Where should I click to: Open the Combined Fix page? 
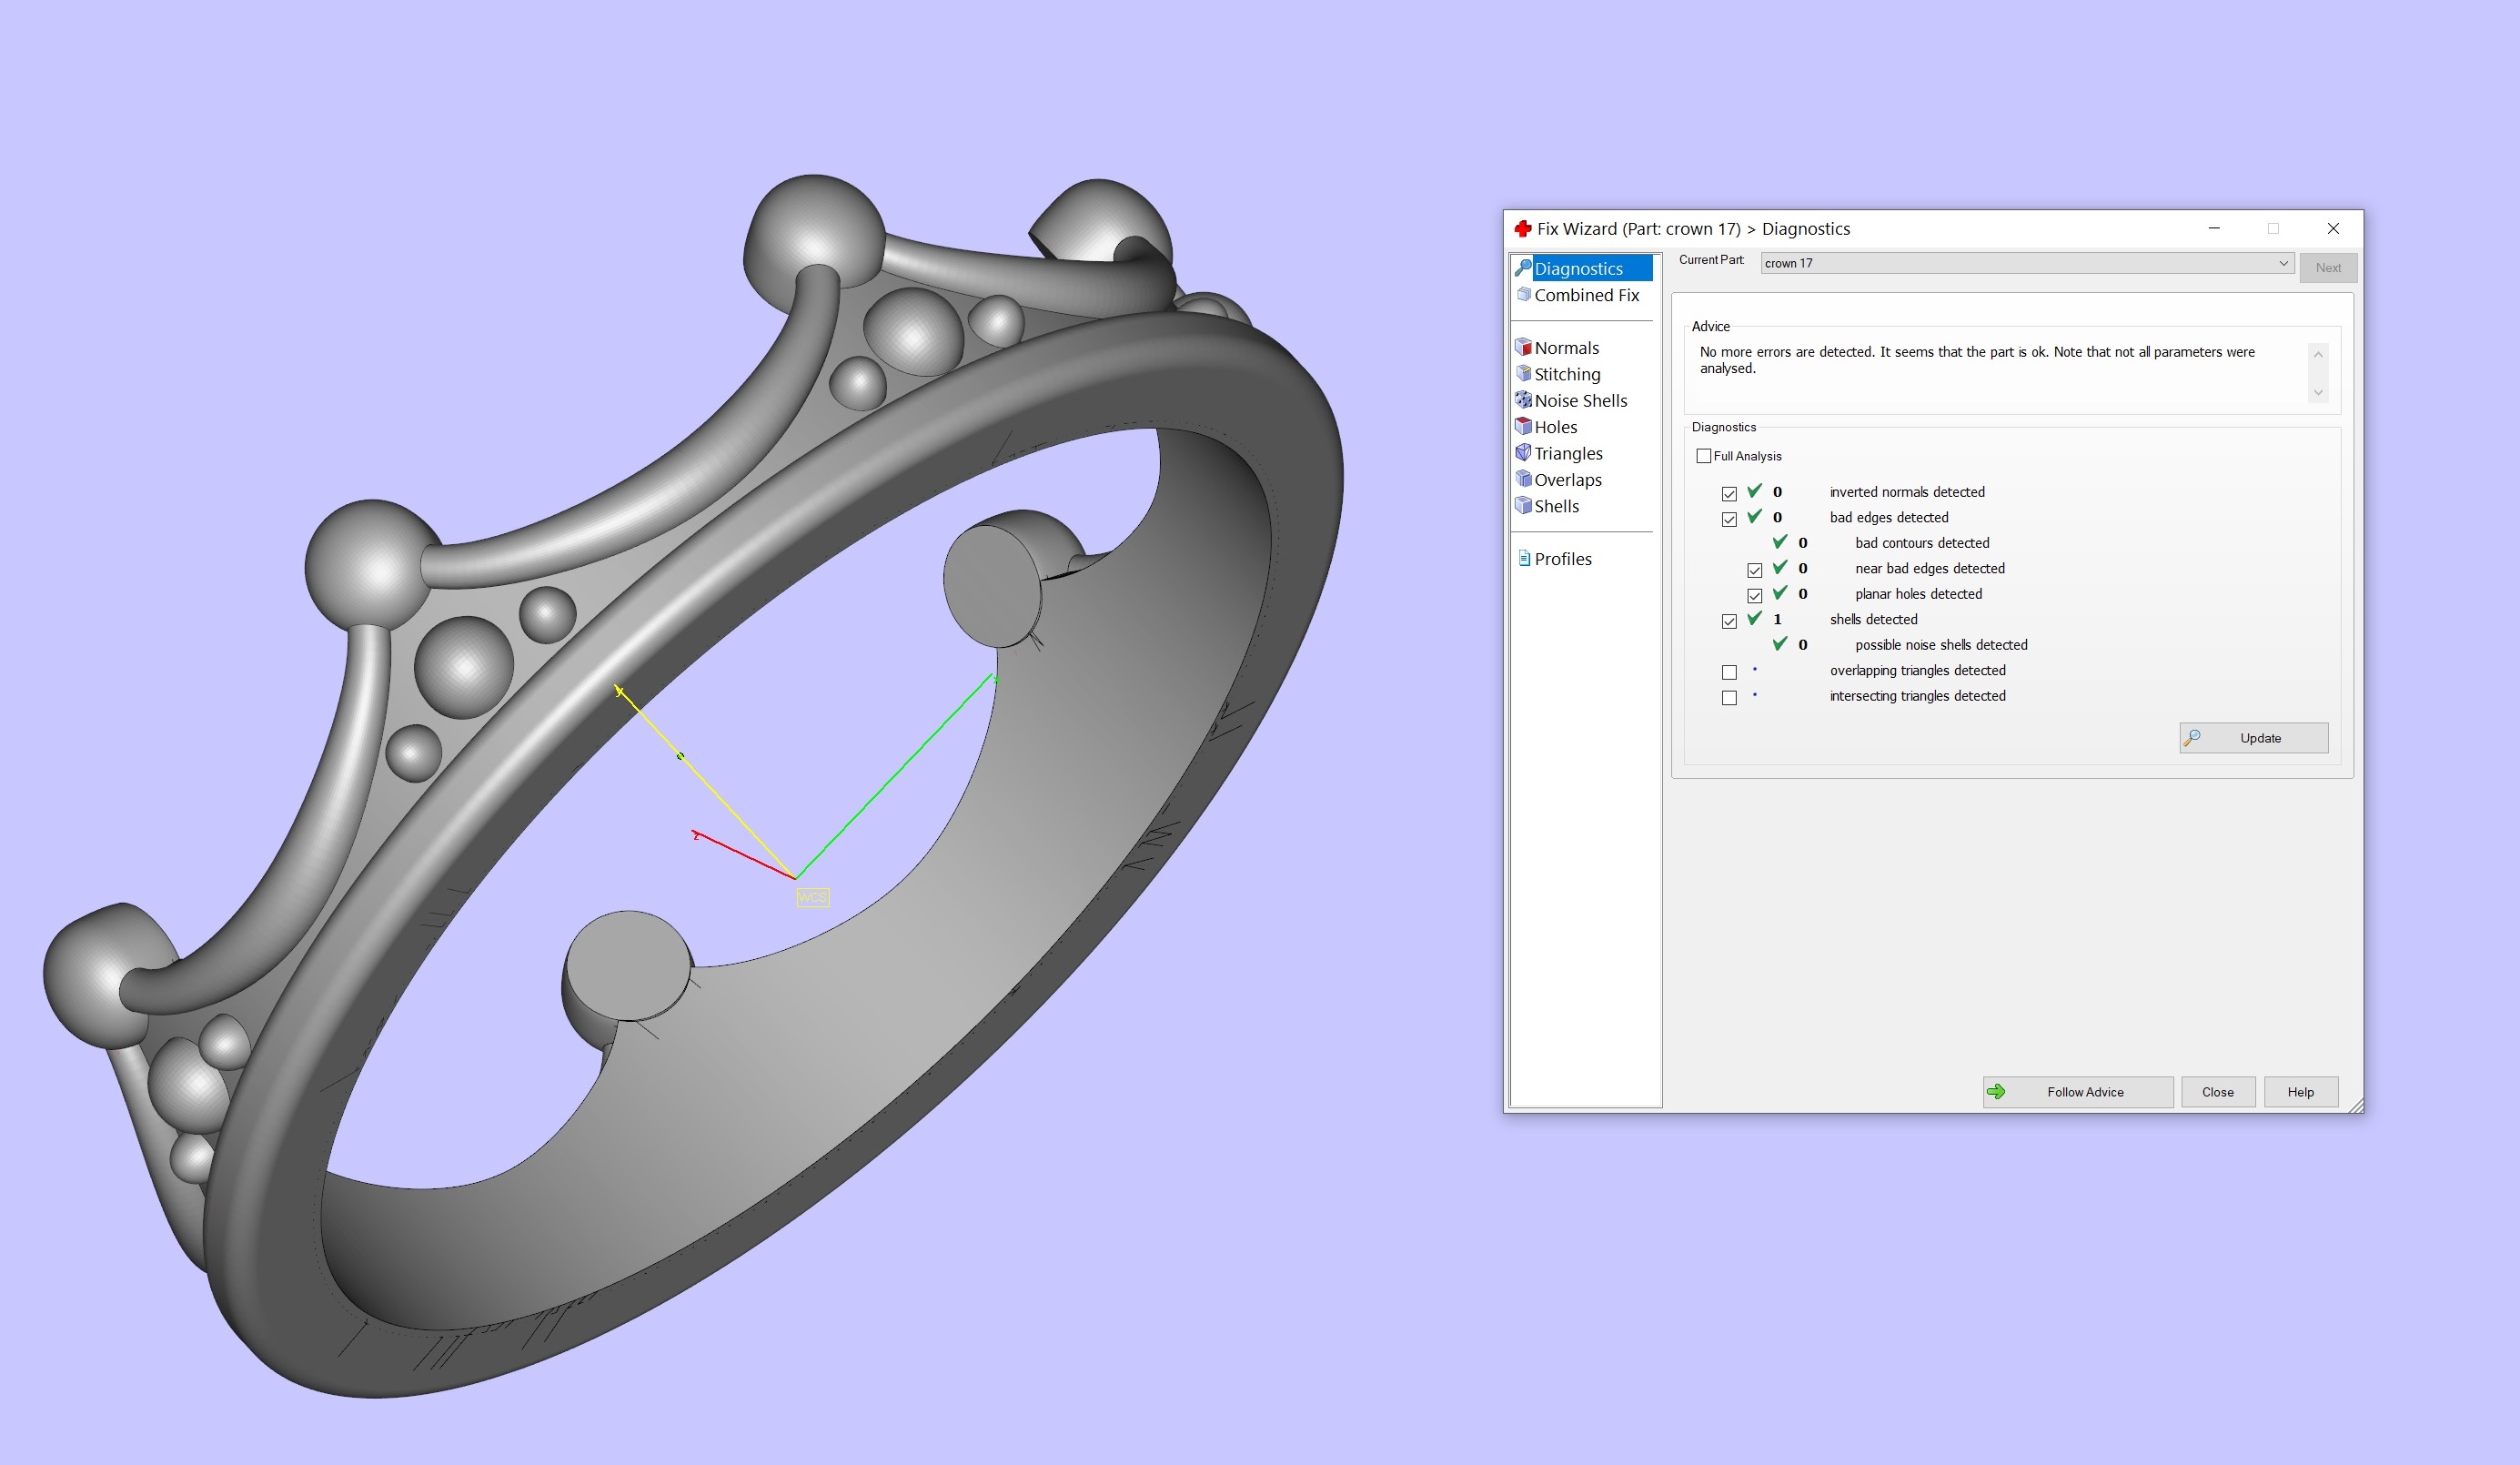tap(1586, 295)
